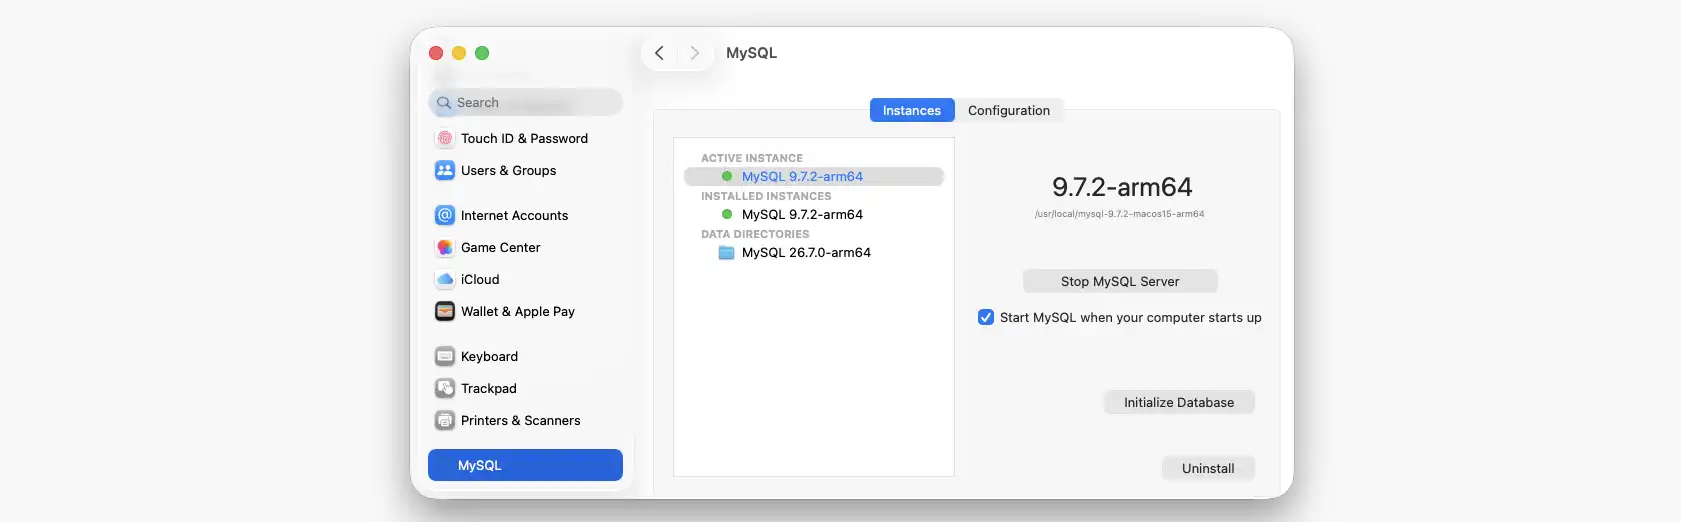Open Users & Groups settings
This screenshot has width=1681, height=522.
click(525, 171)
